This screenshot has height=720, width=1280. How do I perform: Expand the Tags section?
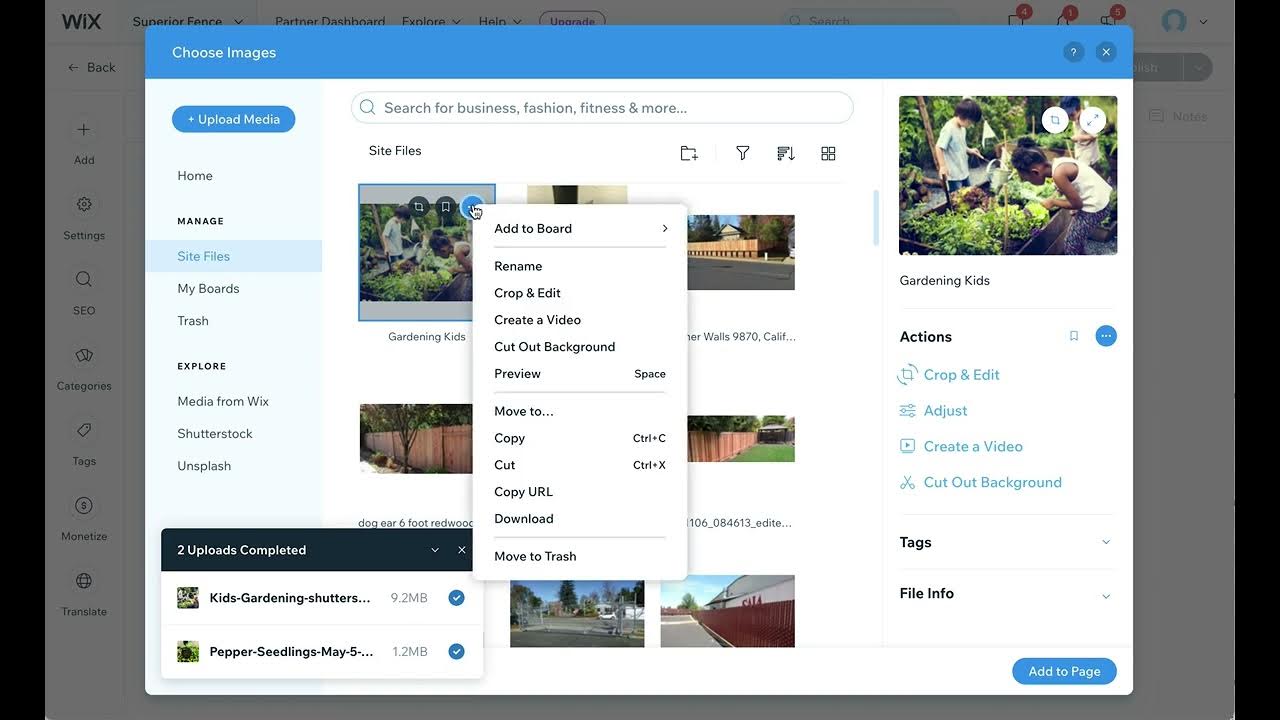pos(1106,542)
